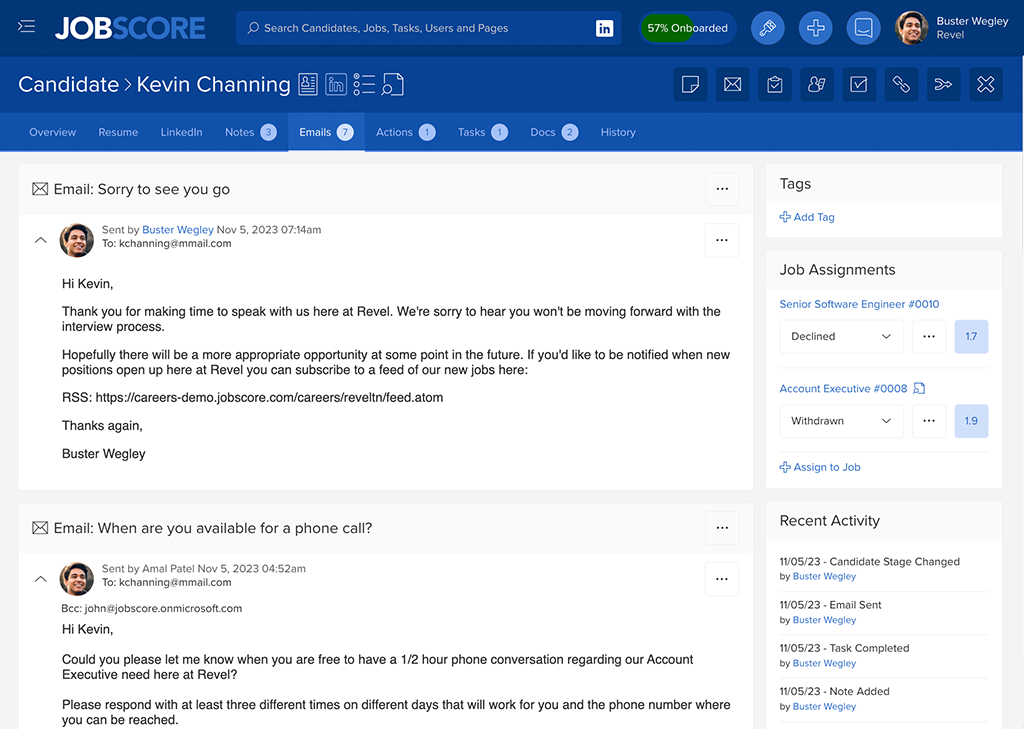Screen dimensions: 1024x729
Task: Click document icon next to Account Executive #0008
Action: point(919,389)
